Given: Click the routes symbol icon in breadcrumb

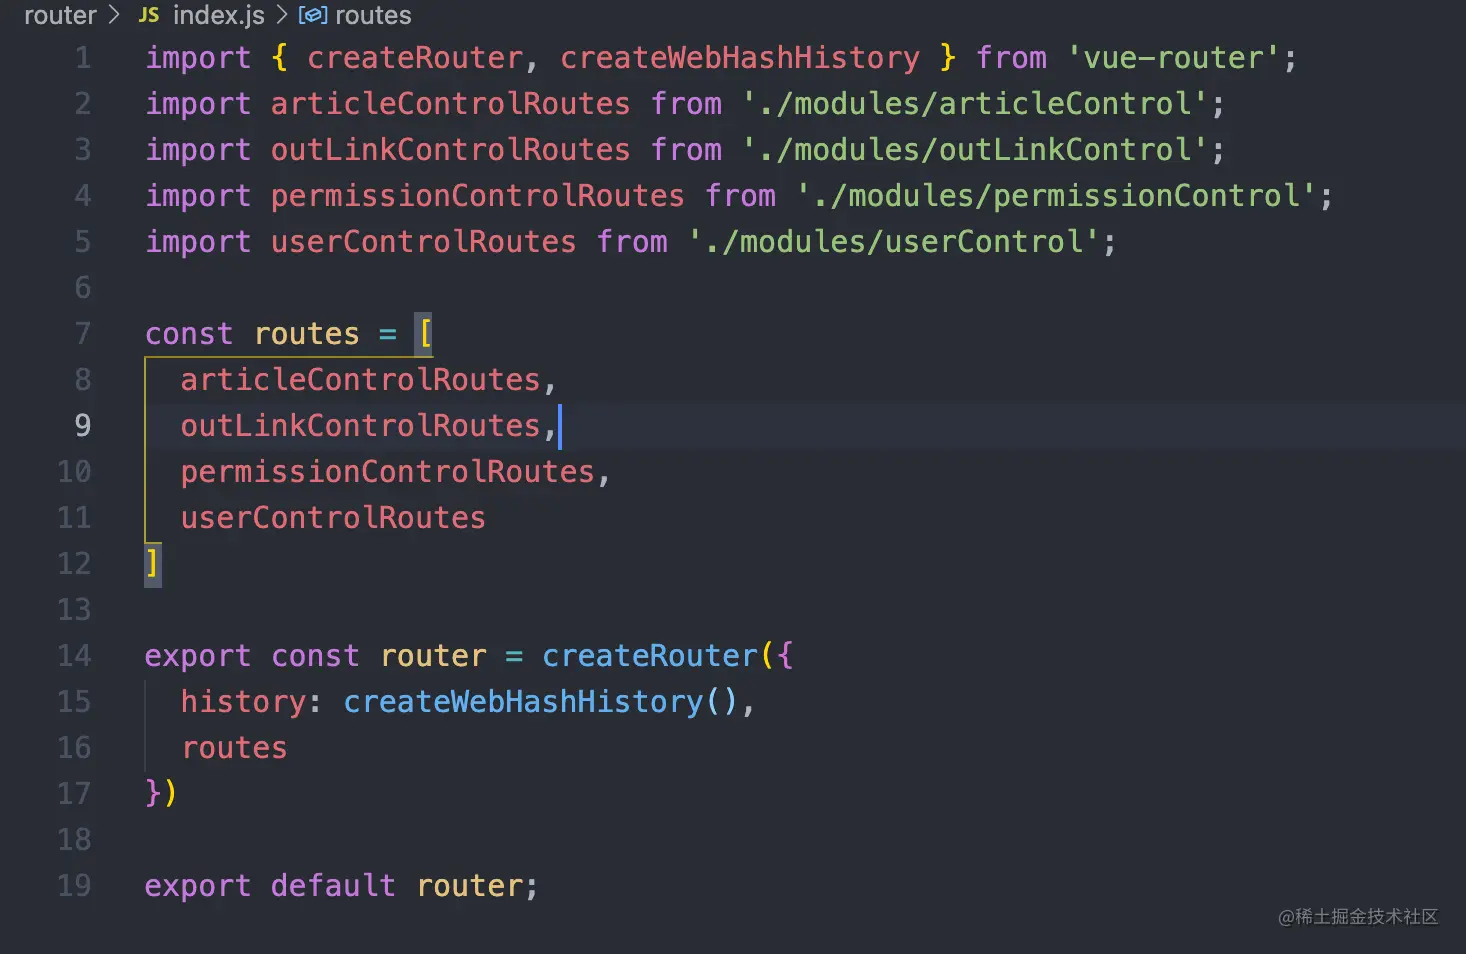Looking at the screenshot, I should click(x=313, y=15).
